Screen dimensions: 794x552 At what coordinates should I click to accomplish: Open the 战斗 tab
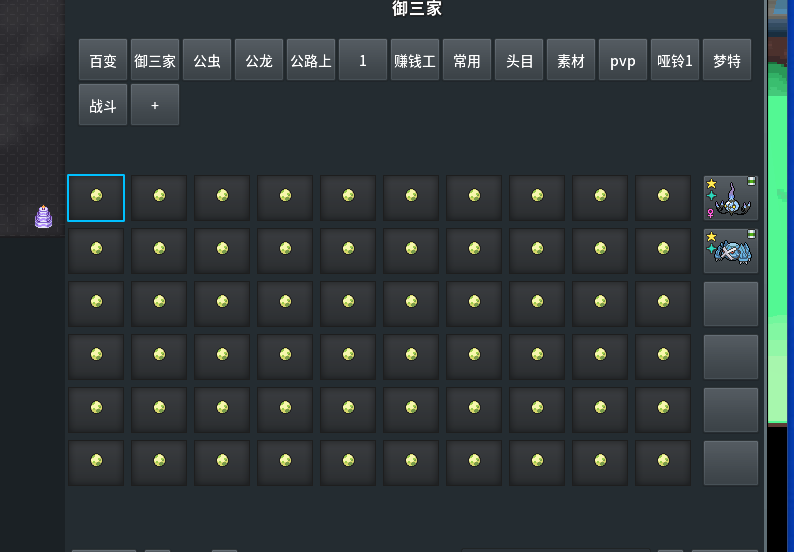pos(103,104)
